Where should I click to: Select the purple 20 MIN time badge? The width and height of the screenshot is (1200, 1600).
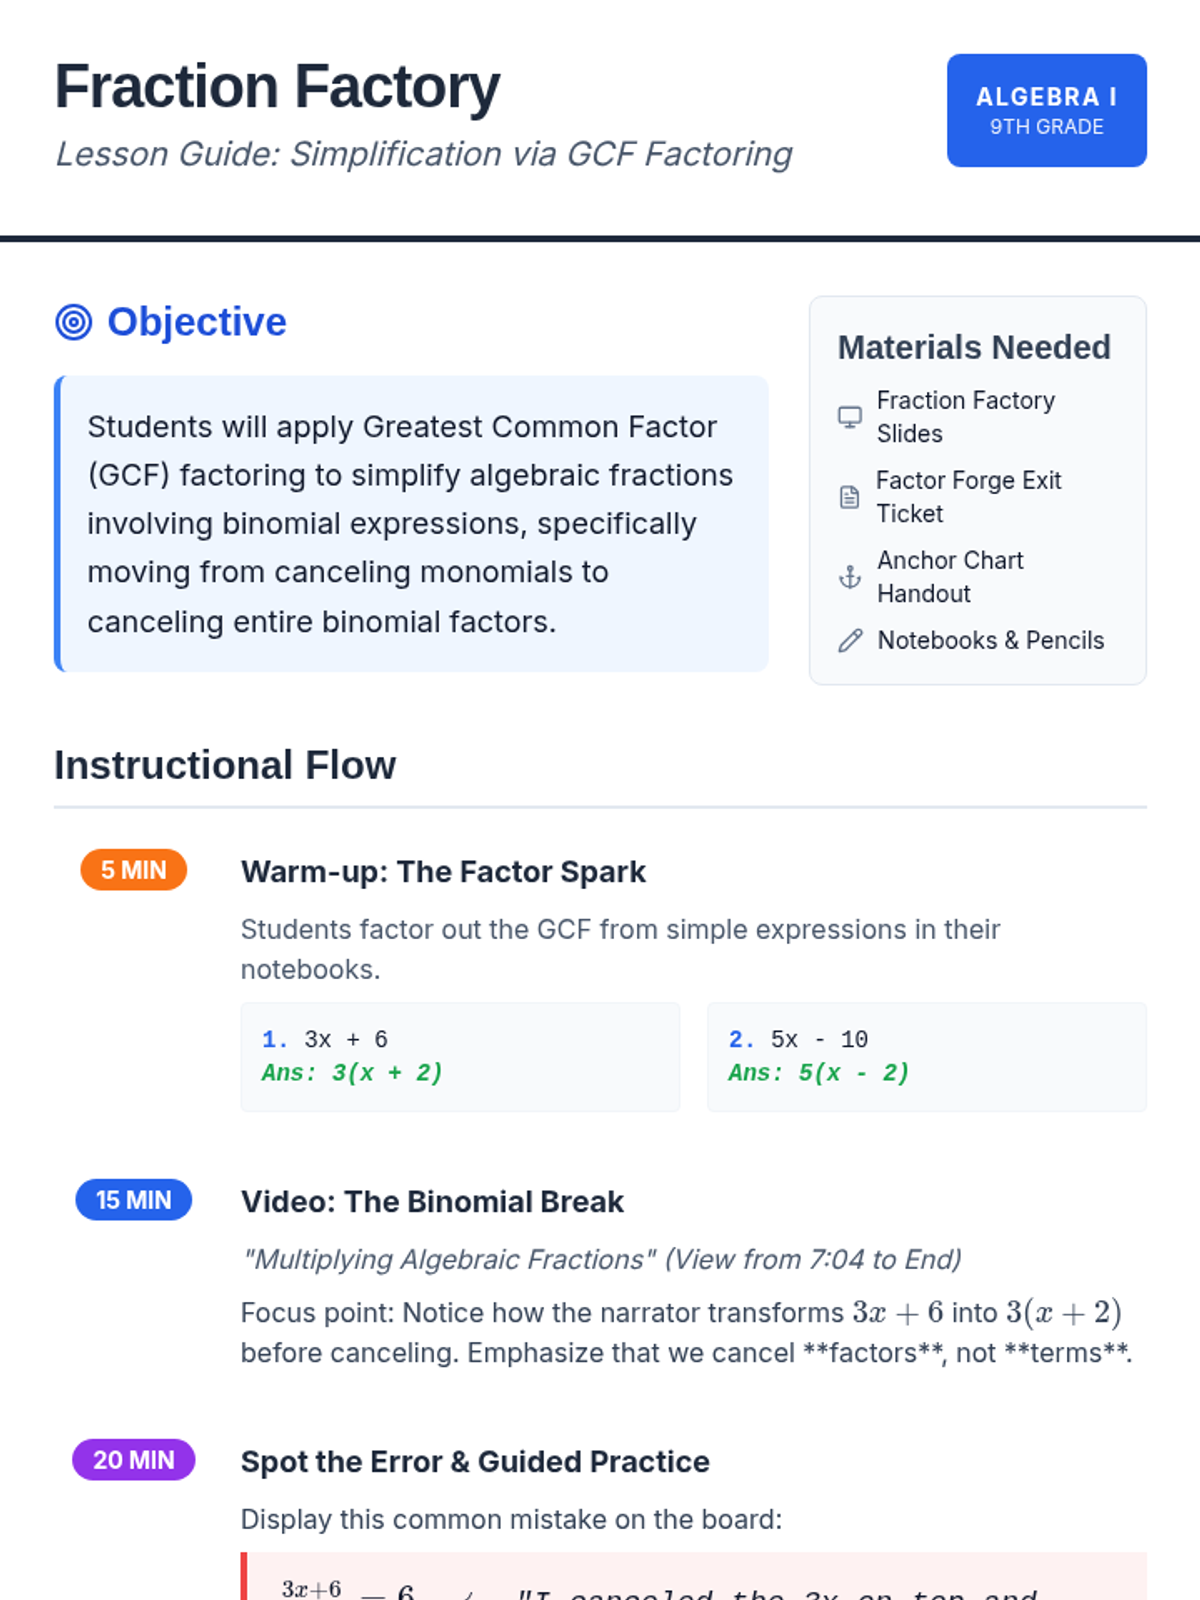point(133,1460)
